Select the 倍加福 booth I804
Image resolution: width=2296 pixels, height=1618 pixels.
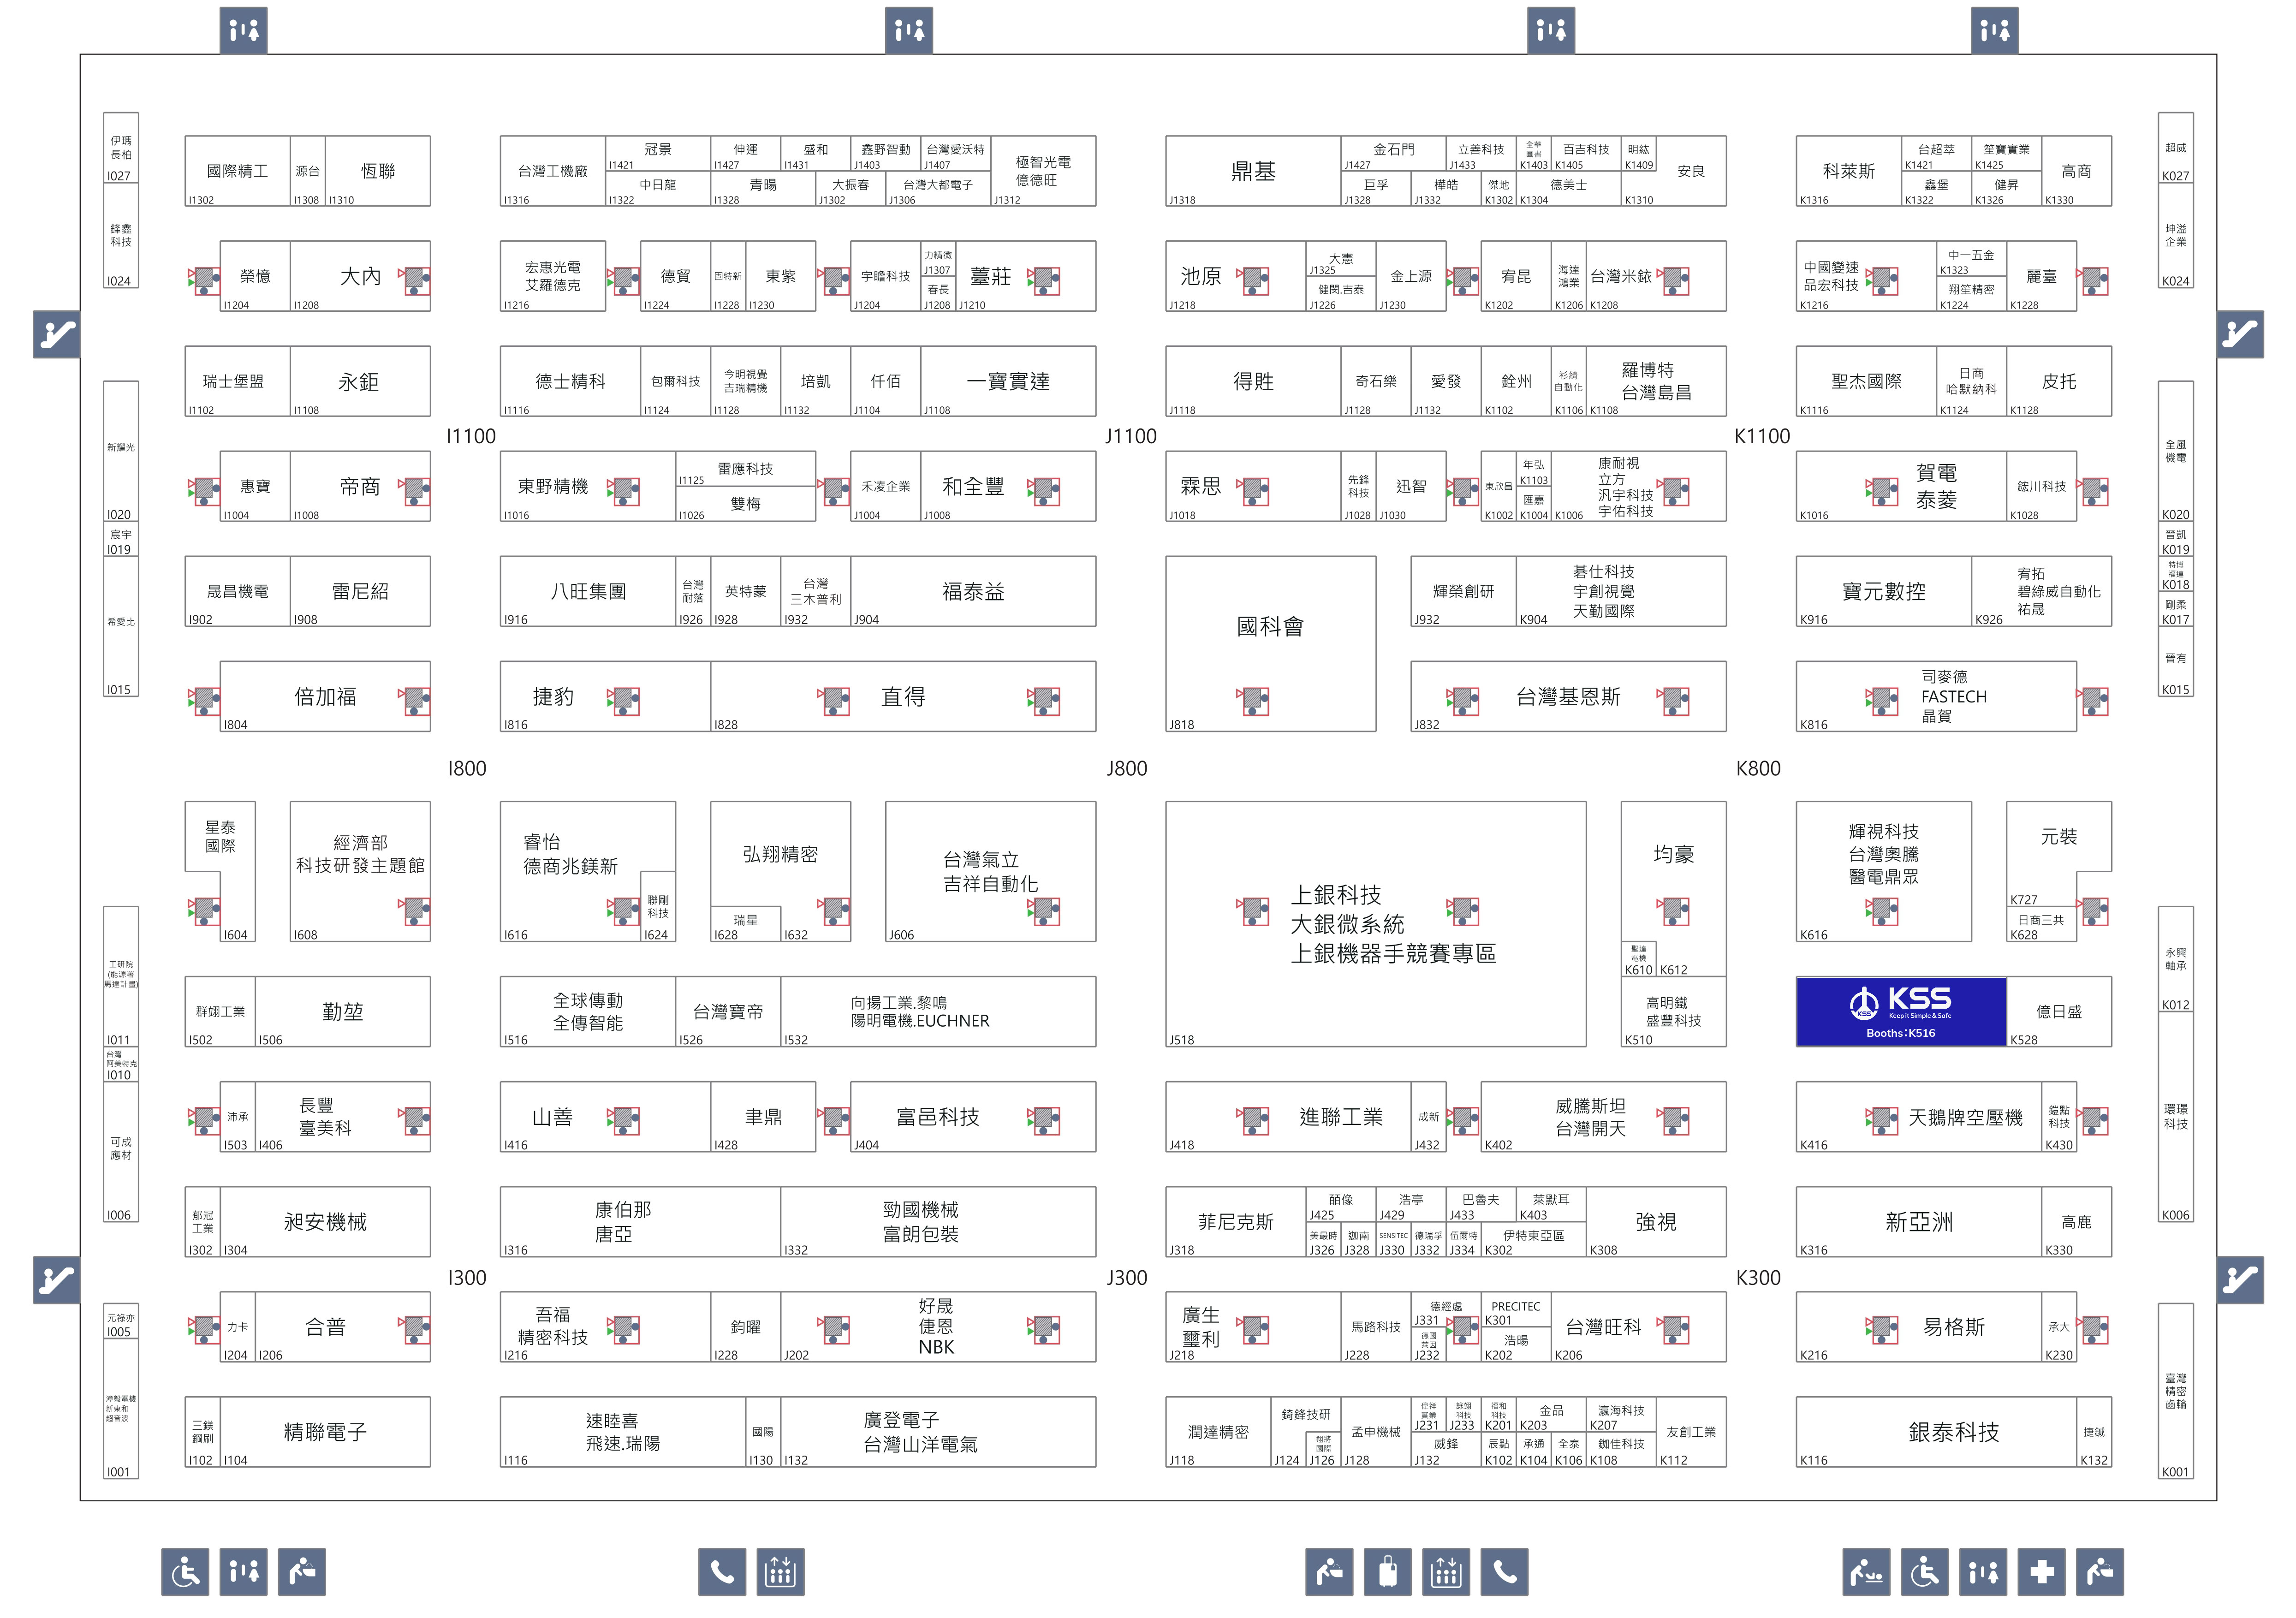coord(325,696)
